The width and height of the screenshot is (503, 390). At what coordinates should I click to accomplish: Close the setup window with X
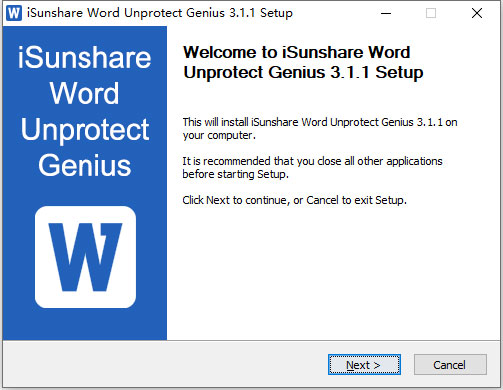pos(477,13)
